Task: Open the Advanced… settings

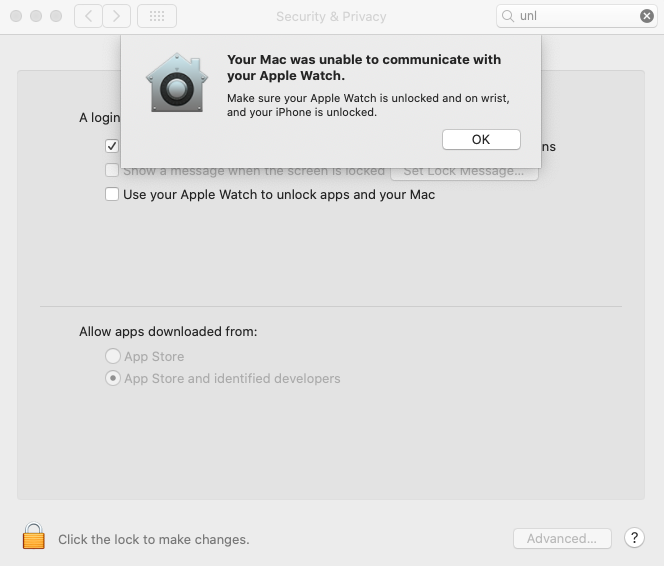Action: pos(561,538)
